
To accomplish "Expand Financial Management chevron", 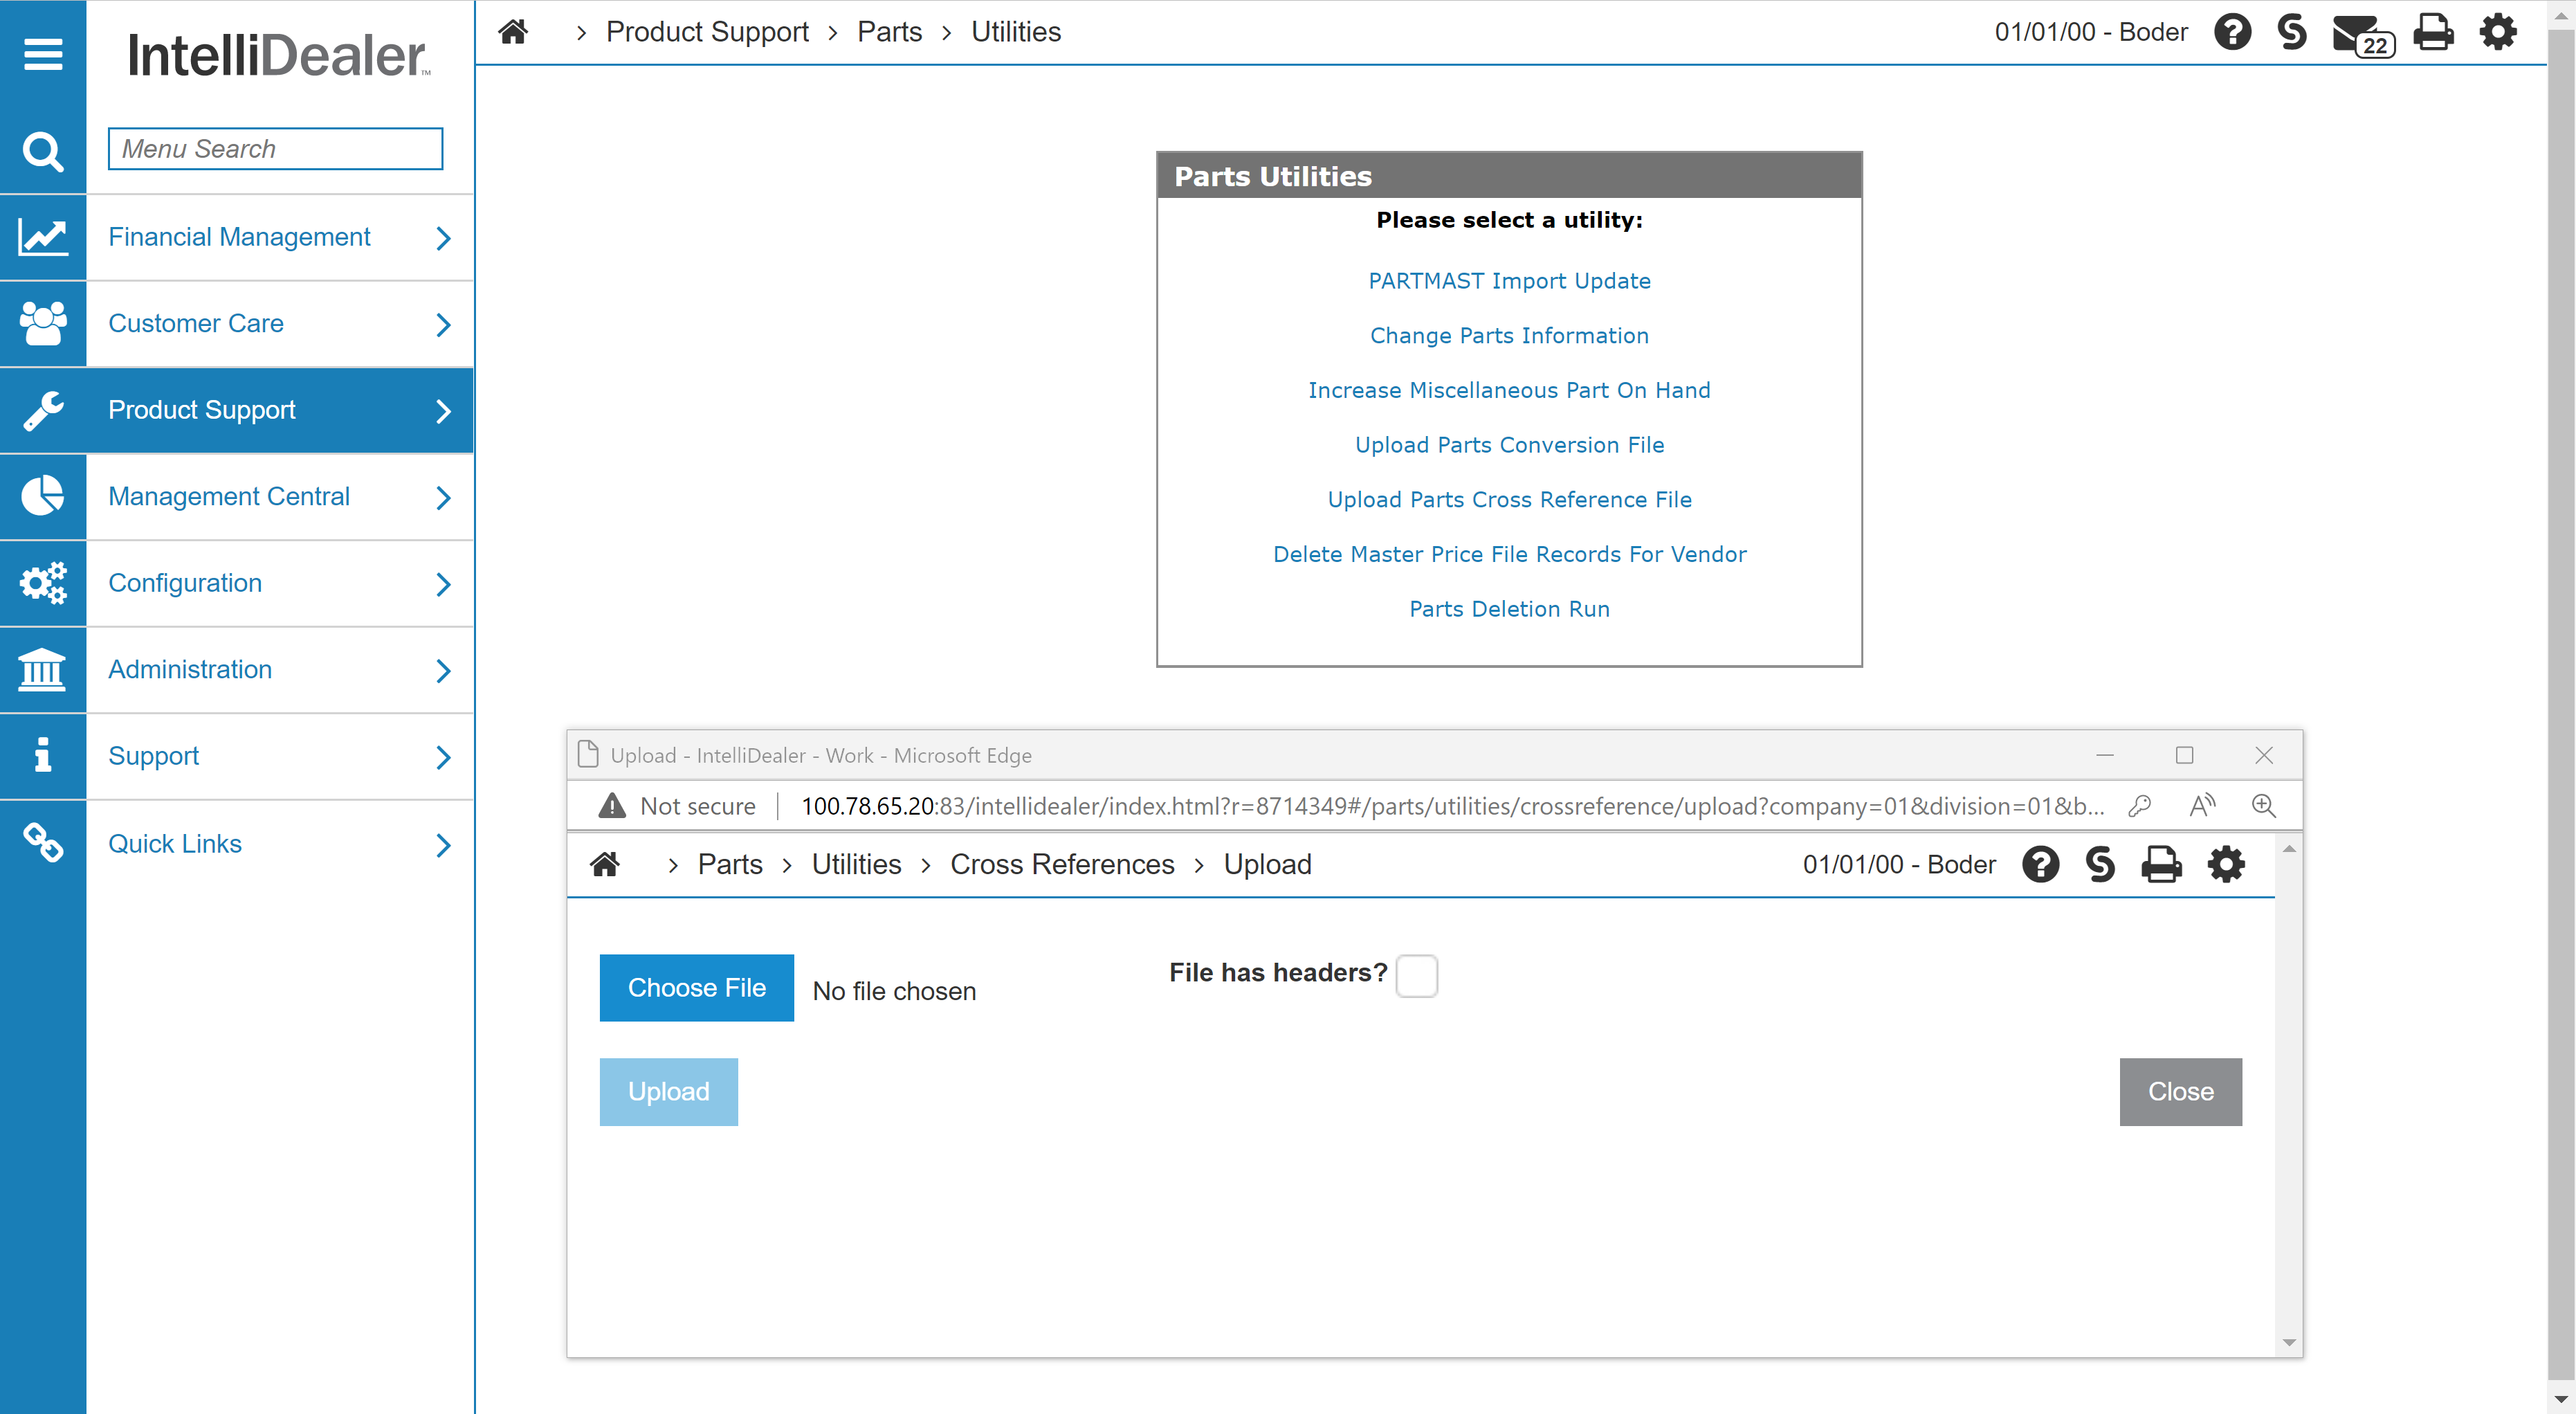I will (444, 238).
